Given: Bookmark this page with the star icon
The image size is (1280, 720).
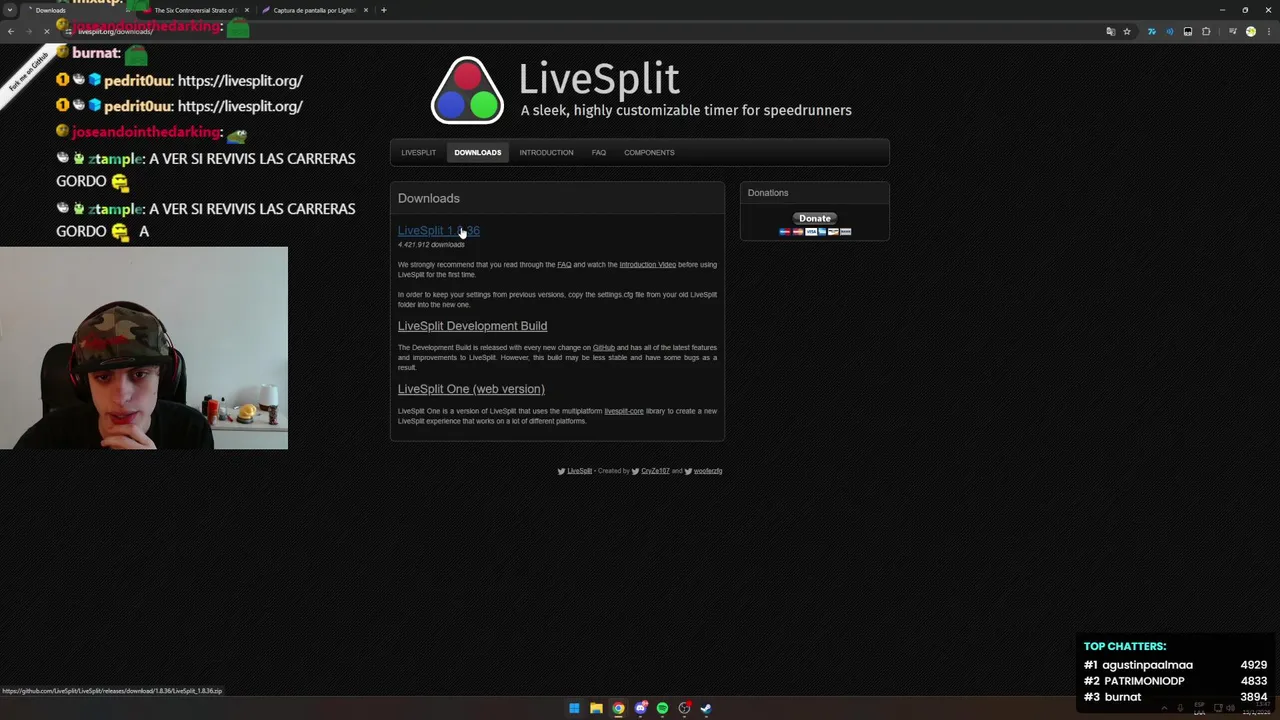Looking at the screenshot, I should click(1127, 32).
